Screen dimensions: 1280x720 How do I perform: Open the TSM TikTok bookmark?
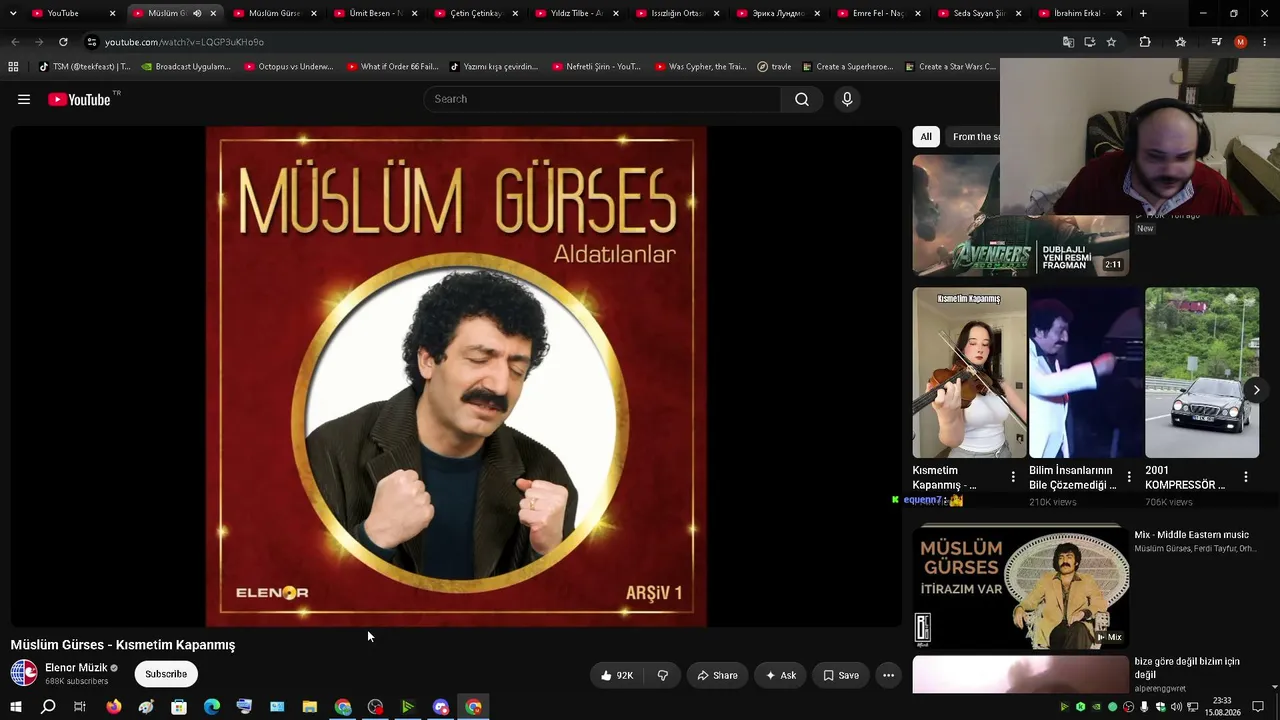(x=84, y=67)
